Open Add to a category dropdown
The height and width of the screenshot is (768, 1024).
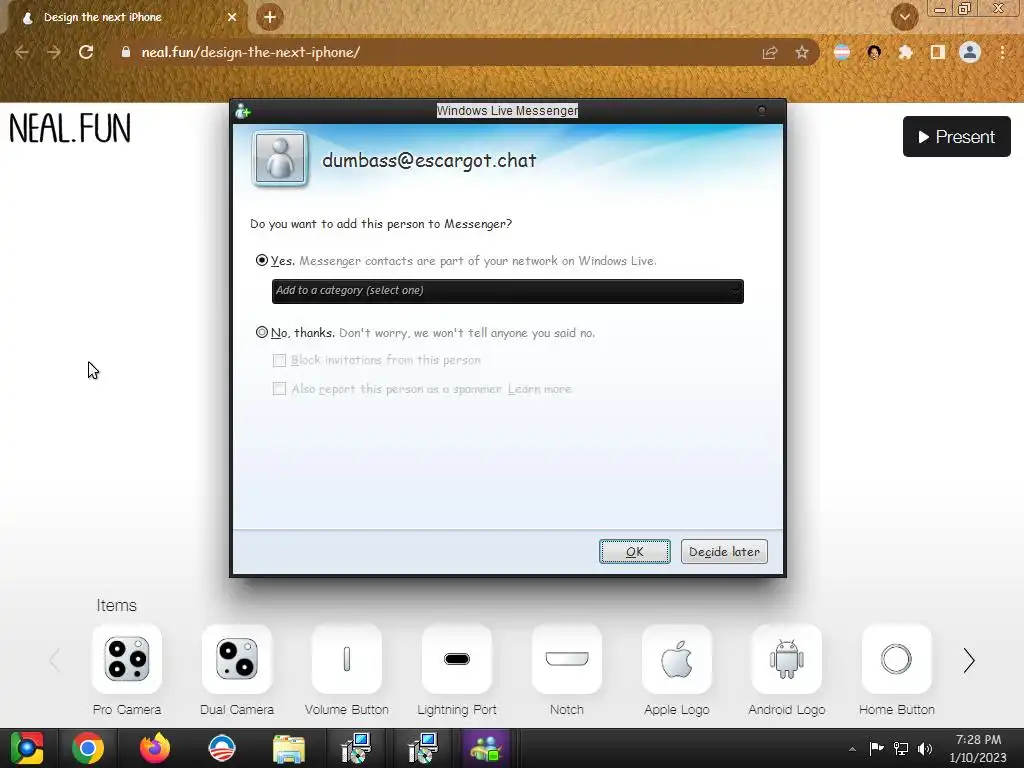click(507, 291)
